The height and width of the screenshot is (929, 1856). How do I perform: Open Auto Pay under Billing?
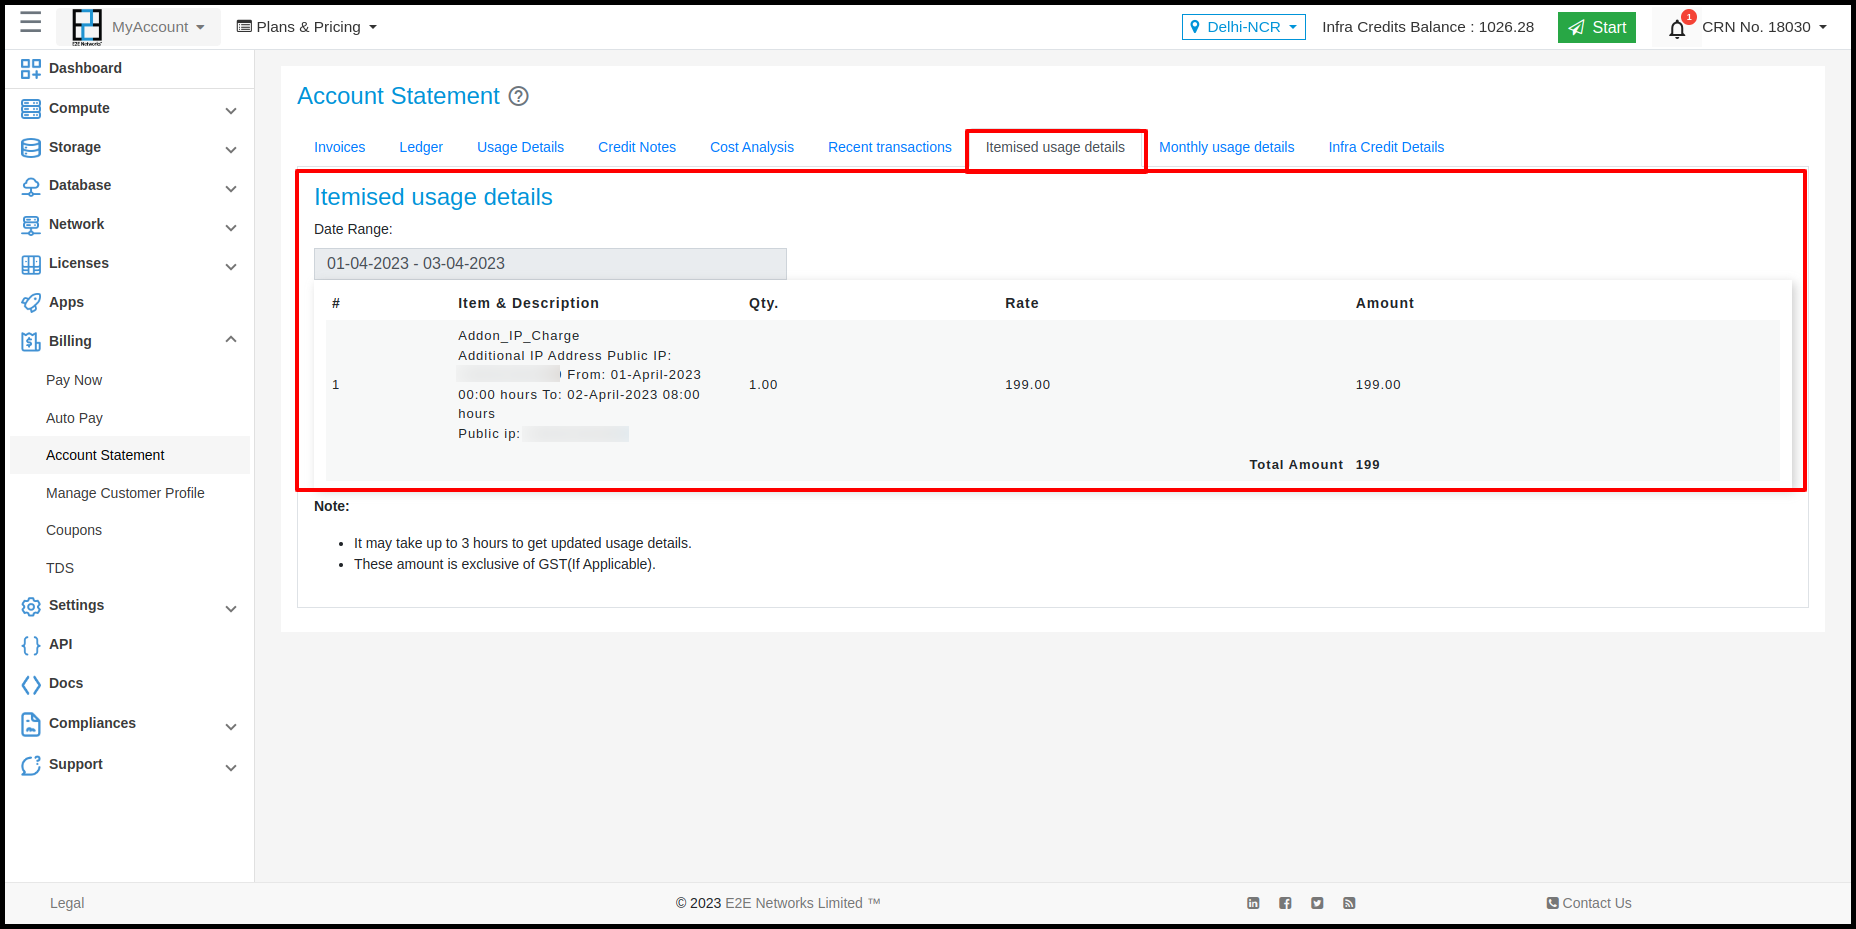click(74, 418)
